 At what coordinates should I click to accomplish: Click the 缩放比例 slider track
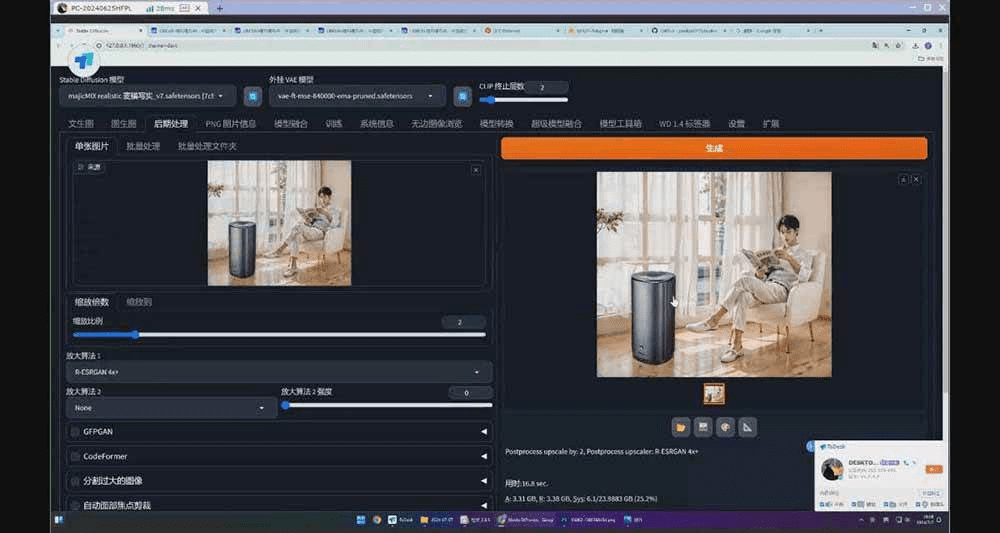[x=279, y=335]
